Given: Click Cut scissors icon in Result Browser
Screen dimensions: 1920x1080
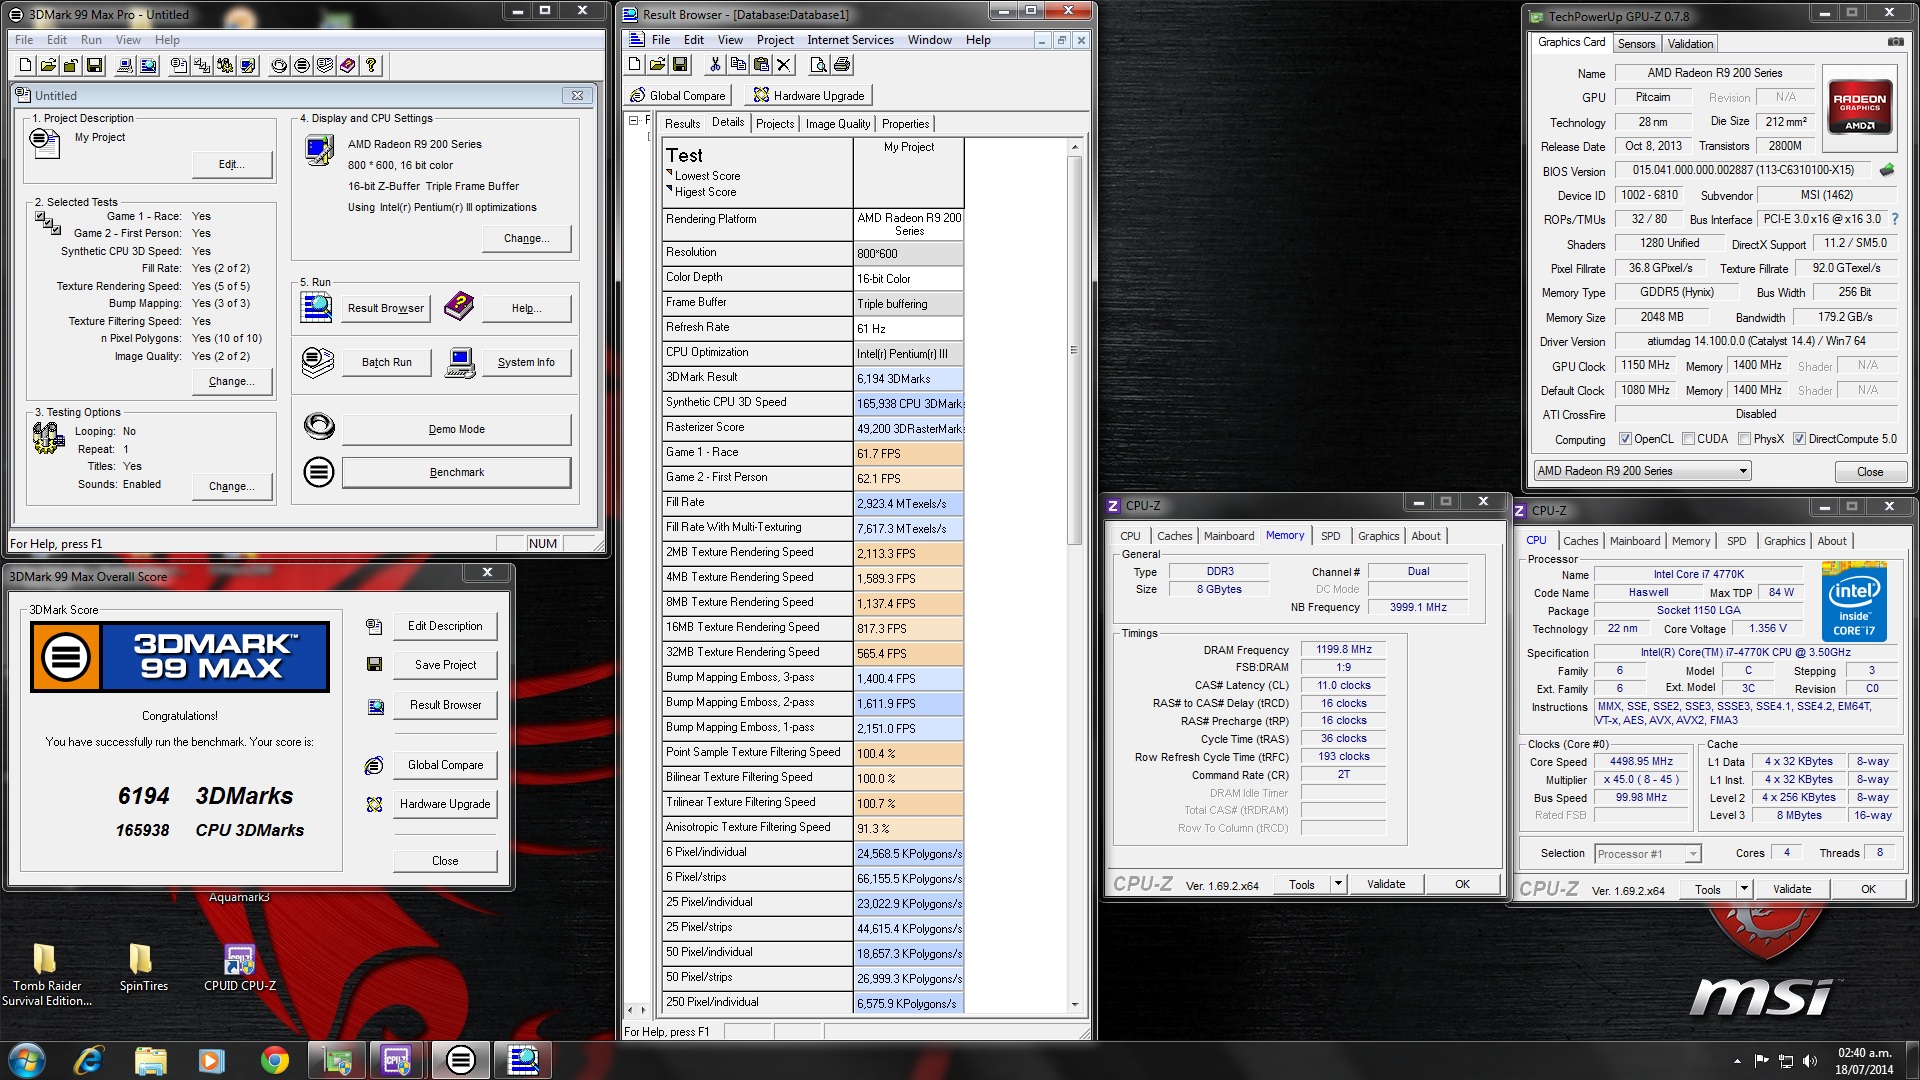Looking at the screenshot, I should pyautogui.click(x=715, y=65).
